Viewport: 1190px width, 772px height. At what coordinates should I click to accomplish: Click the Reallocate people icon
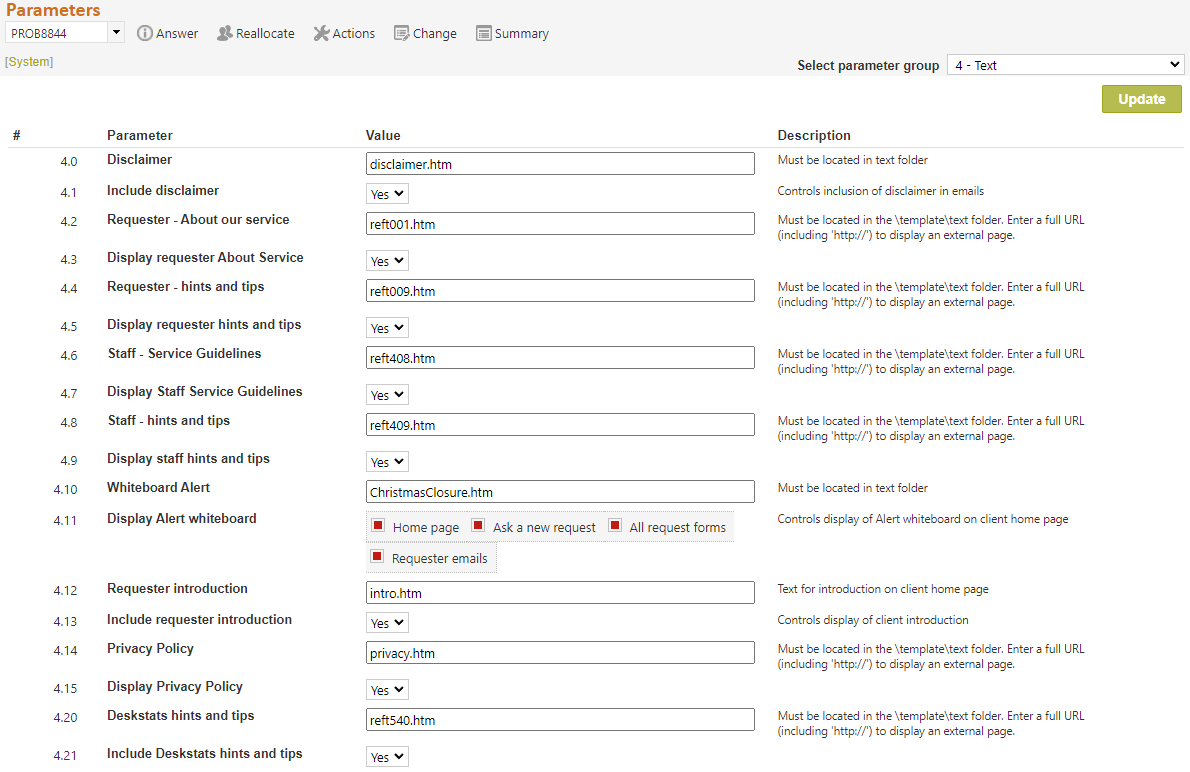point(225,33)
